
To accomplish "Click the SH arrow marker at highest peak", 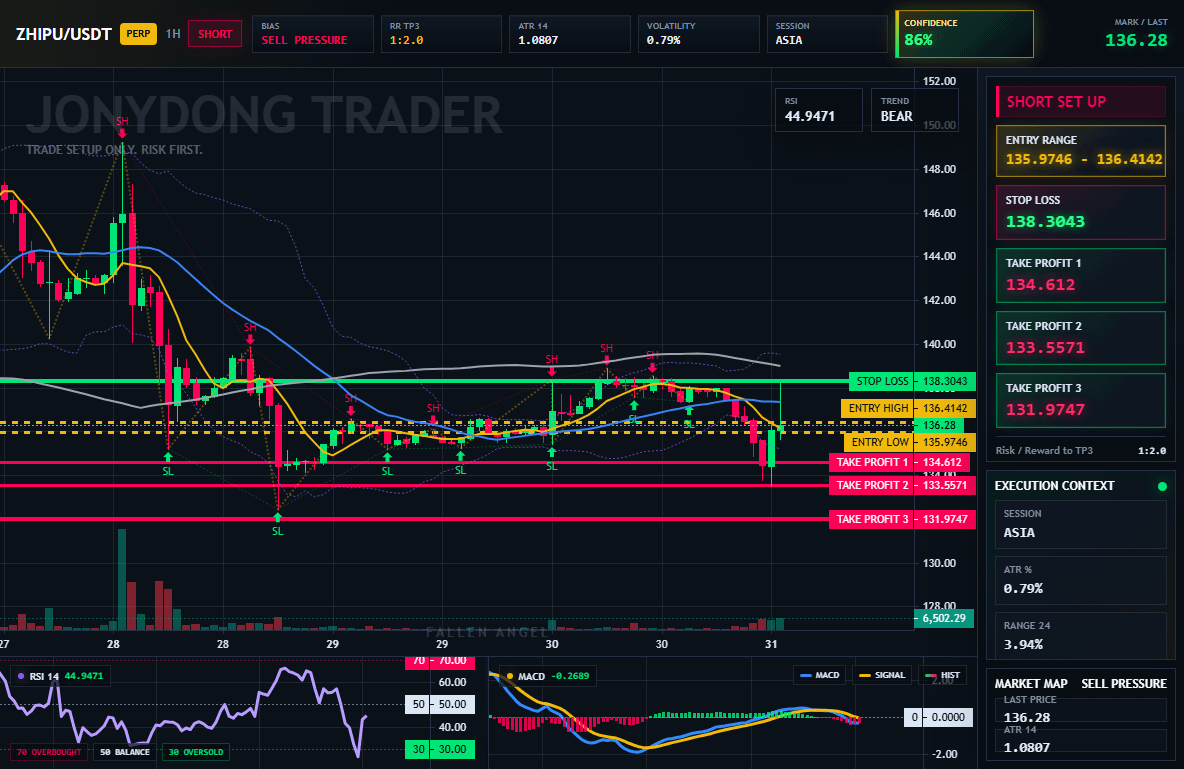I will (x=122, y=126).
